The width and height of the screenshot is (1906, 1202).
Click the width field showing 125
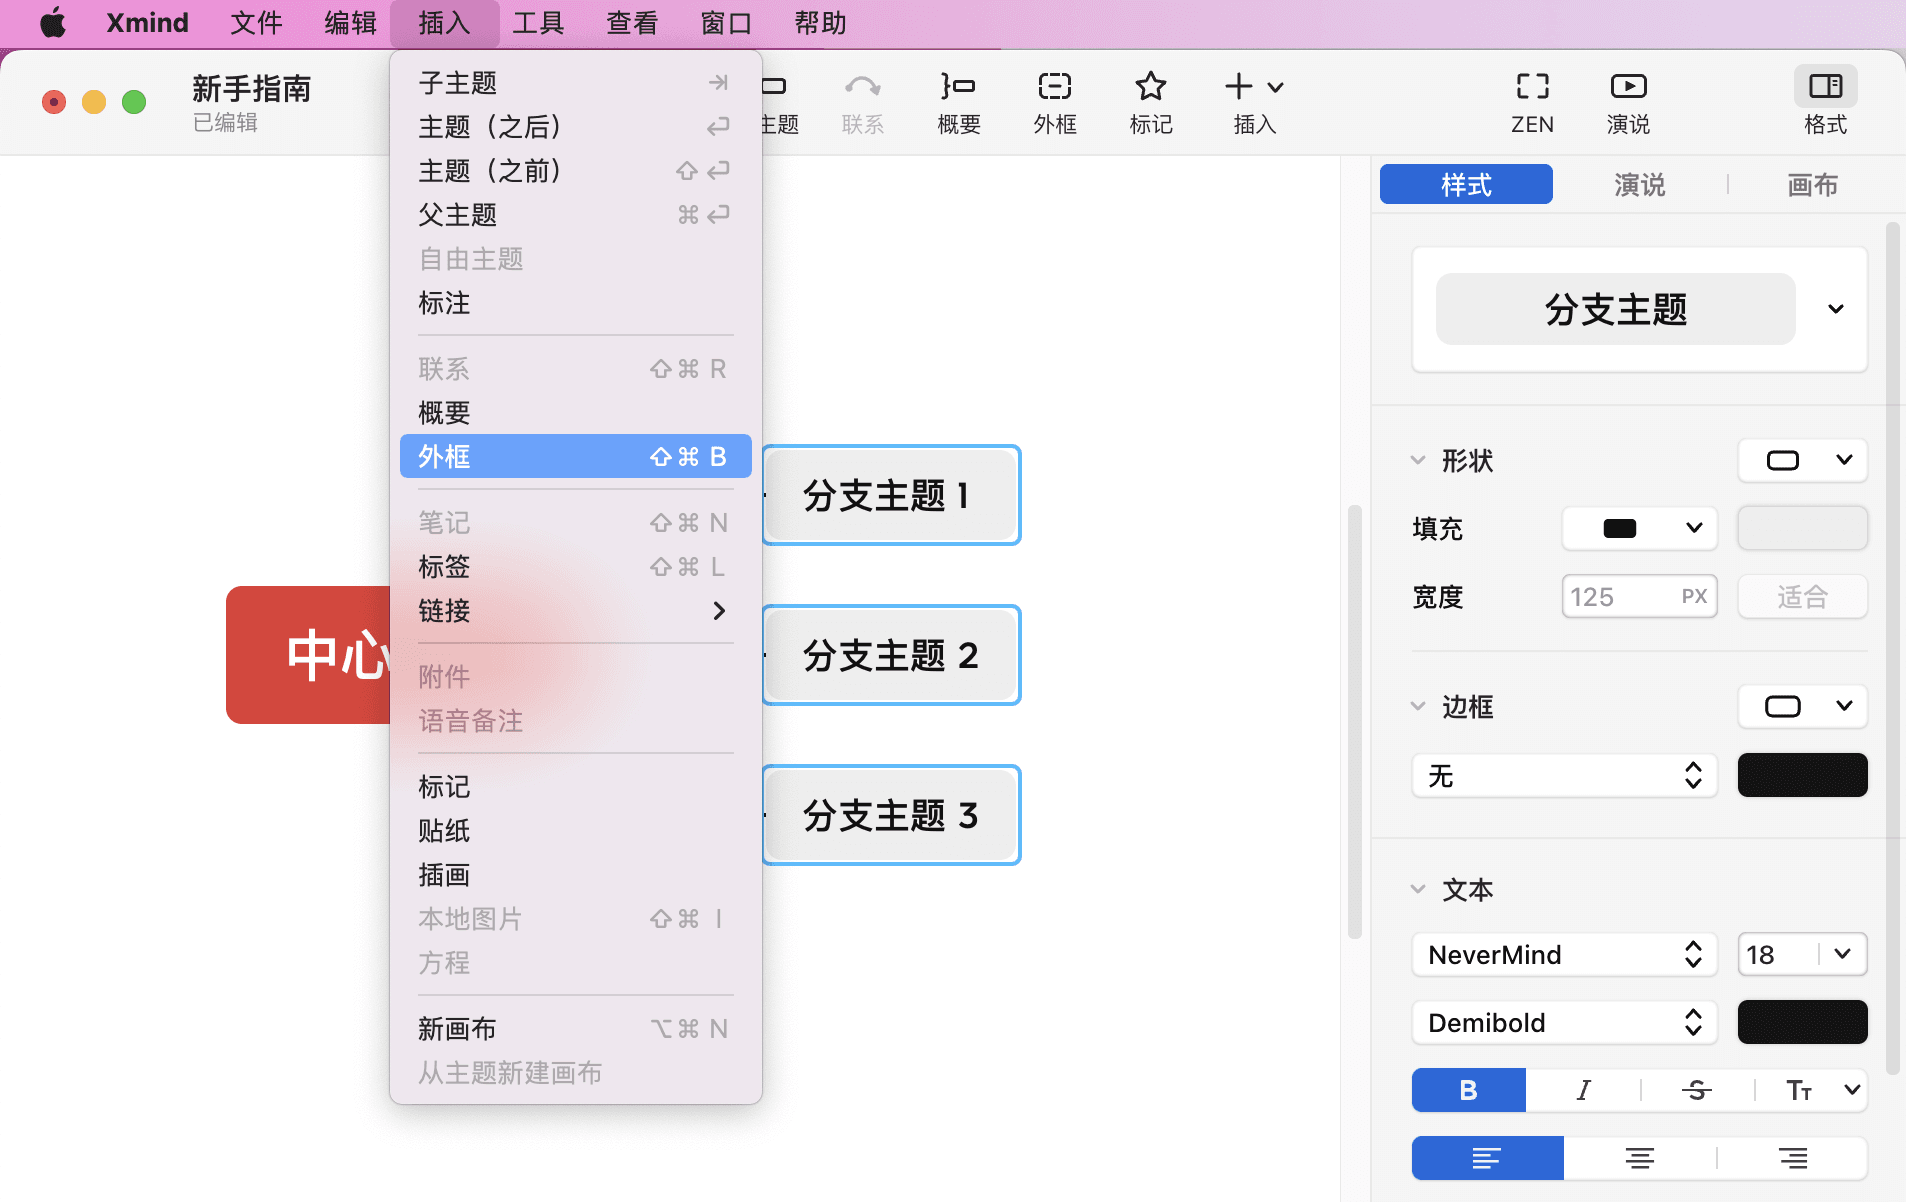[1638, 596]
